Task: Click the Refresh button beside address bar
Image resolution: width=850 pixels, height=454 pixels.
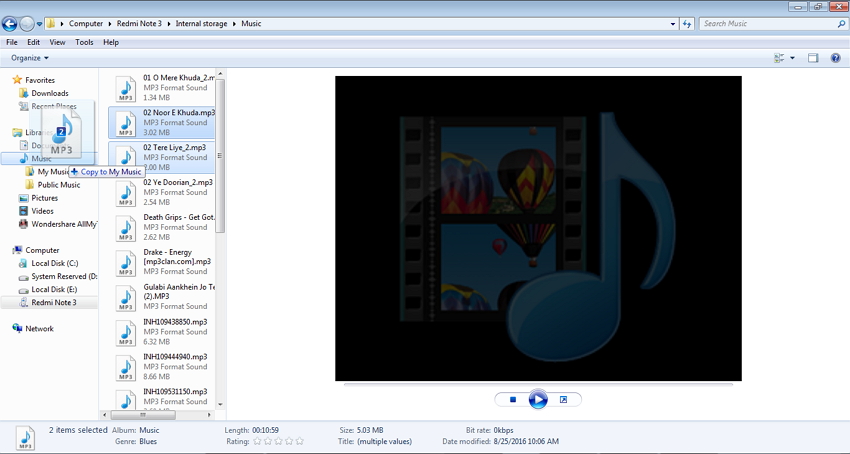Action: coord(687,24)
